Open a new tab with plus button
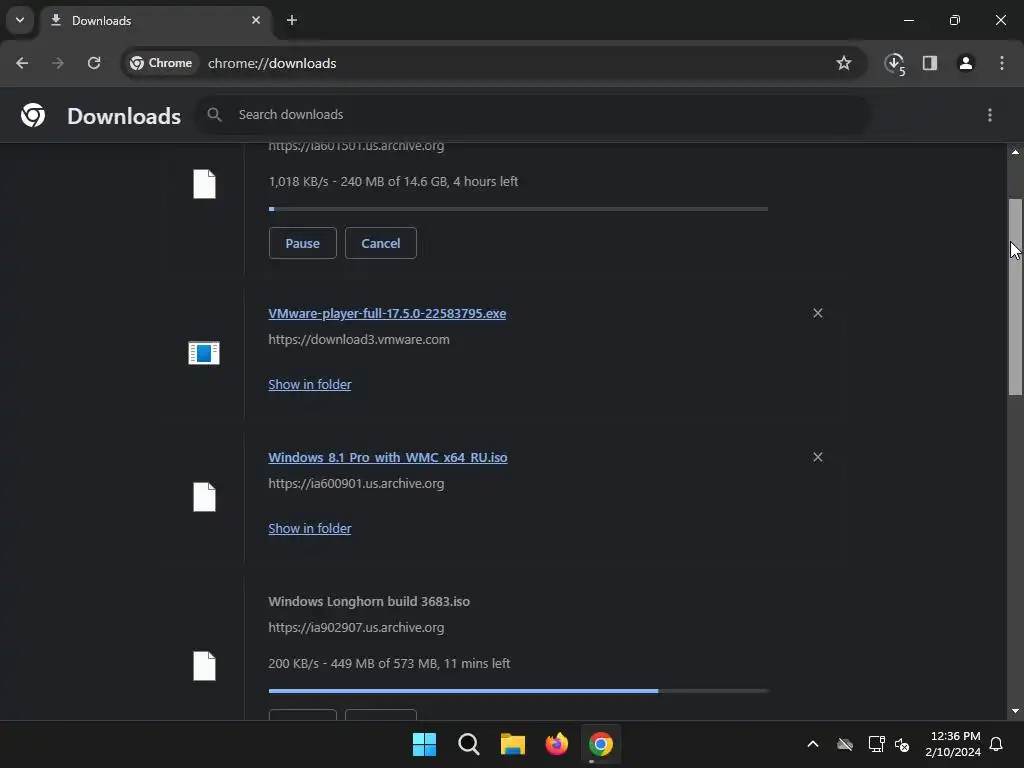The image size is (1024, 768). click(292, 20)
